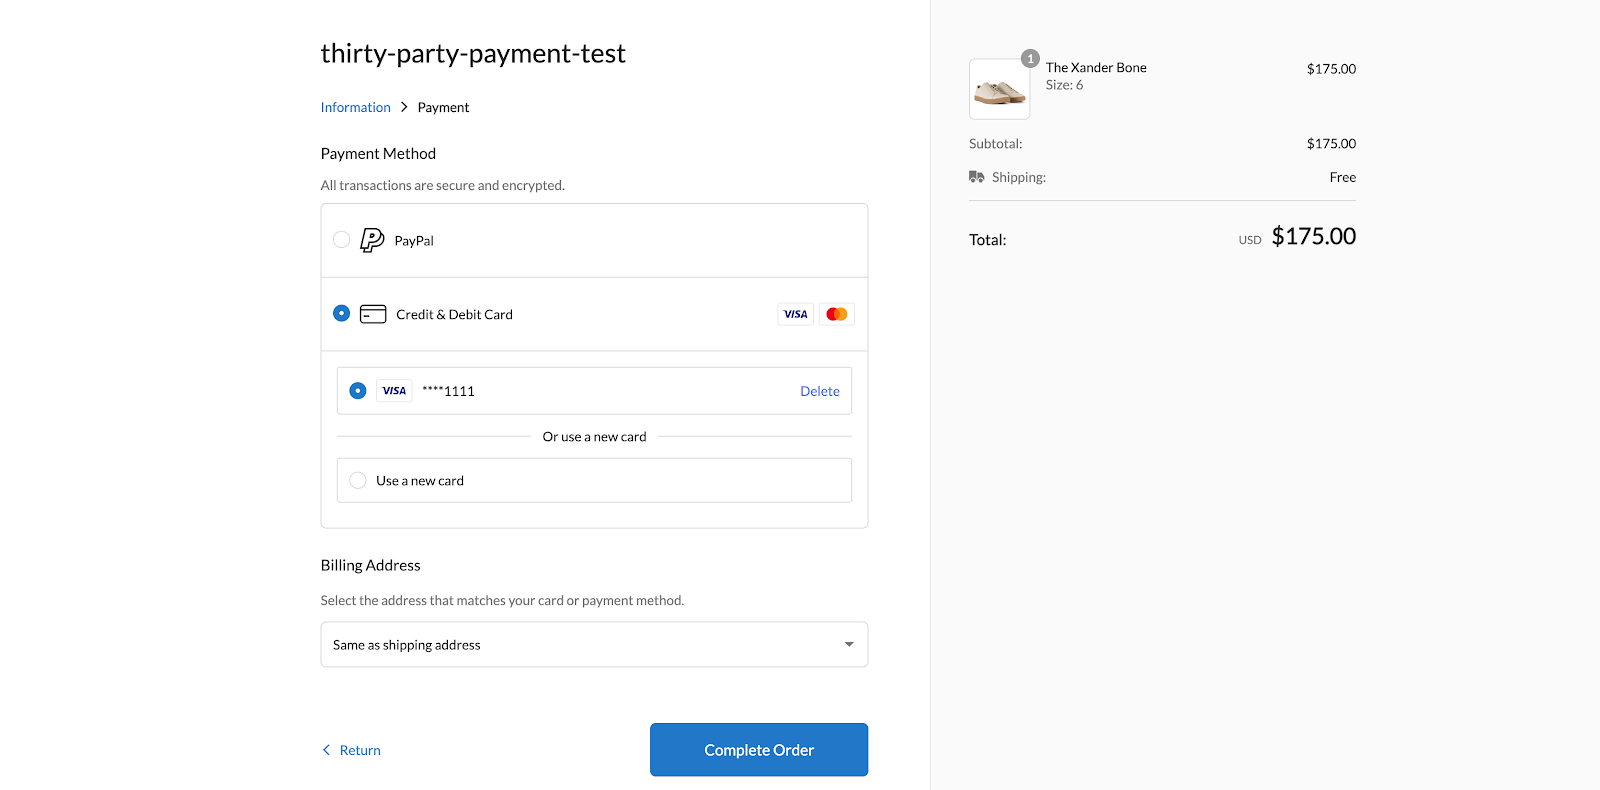Click the Payment breadcrumb label

[x=443, y=106]
